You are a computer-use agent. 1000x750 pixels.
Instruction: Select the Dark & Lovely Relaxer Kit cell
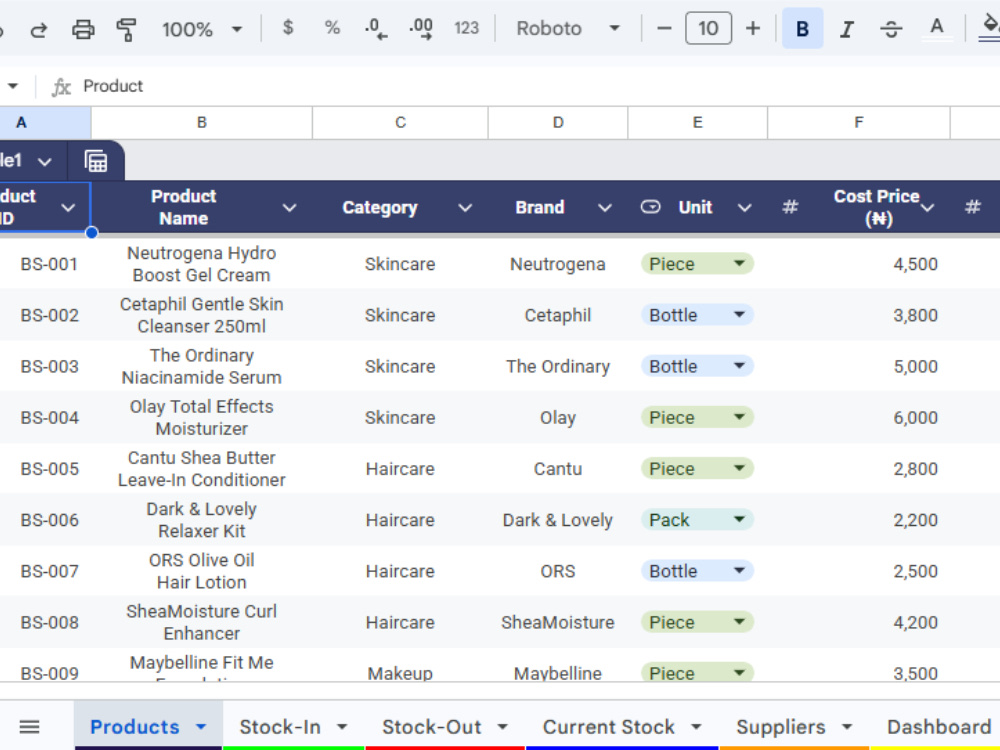(x=202, y=520)
